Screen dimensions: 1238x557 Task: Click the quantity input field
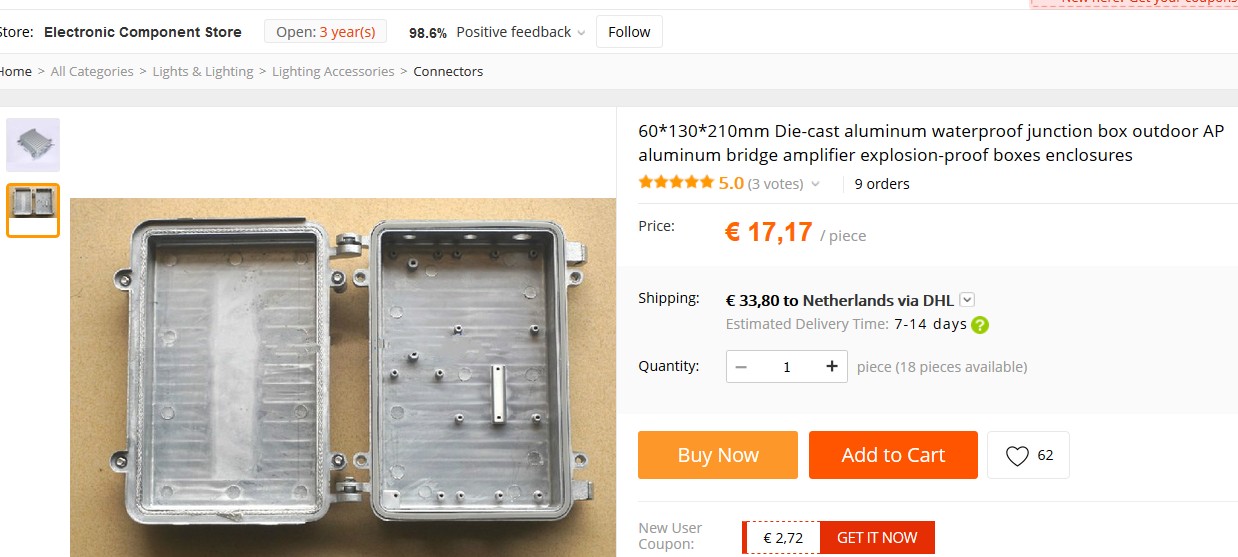(787, 367)
